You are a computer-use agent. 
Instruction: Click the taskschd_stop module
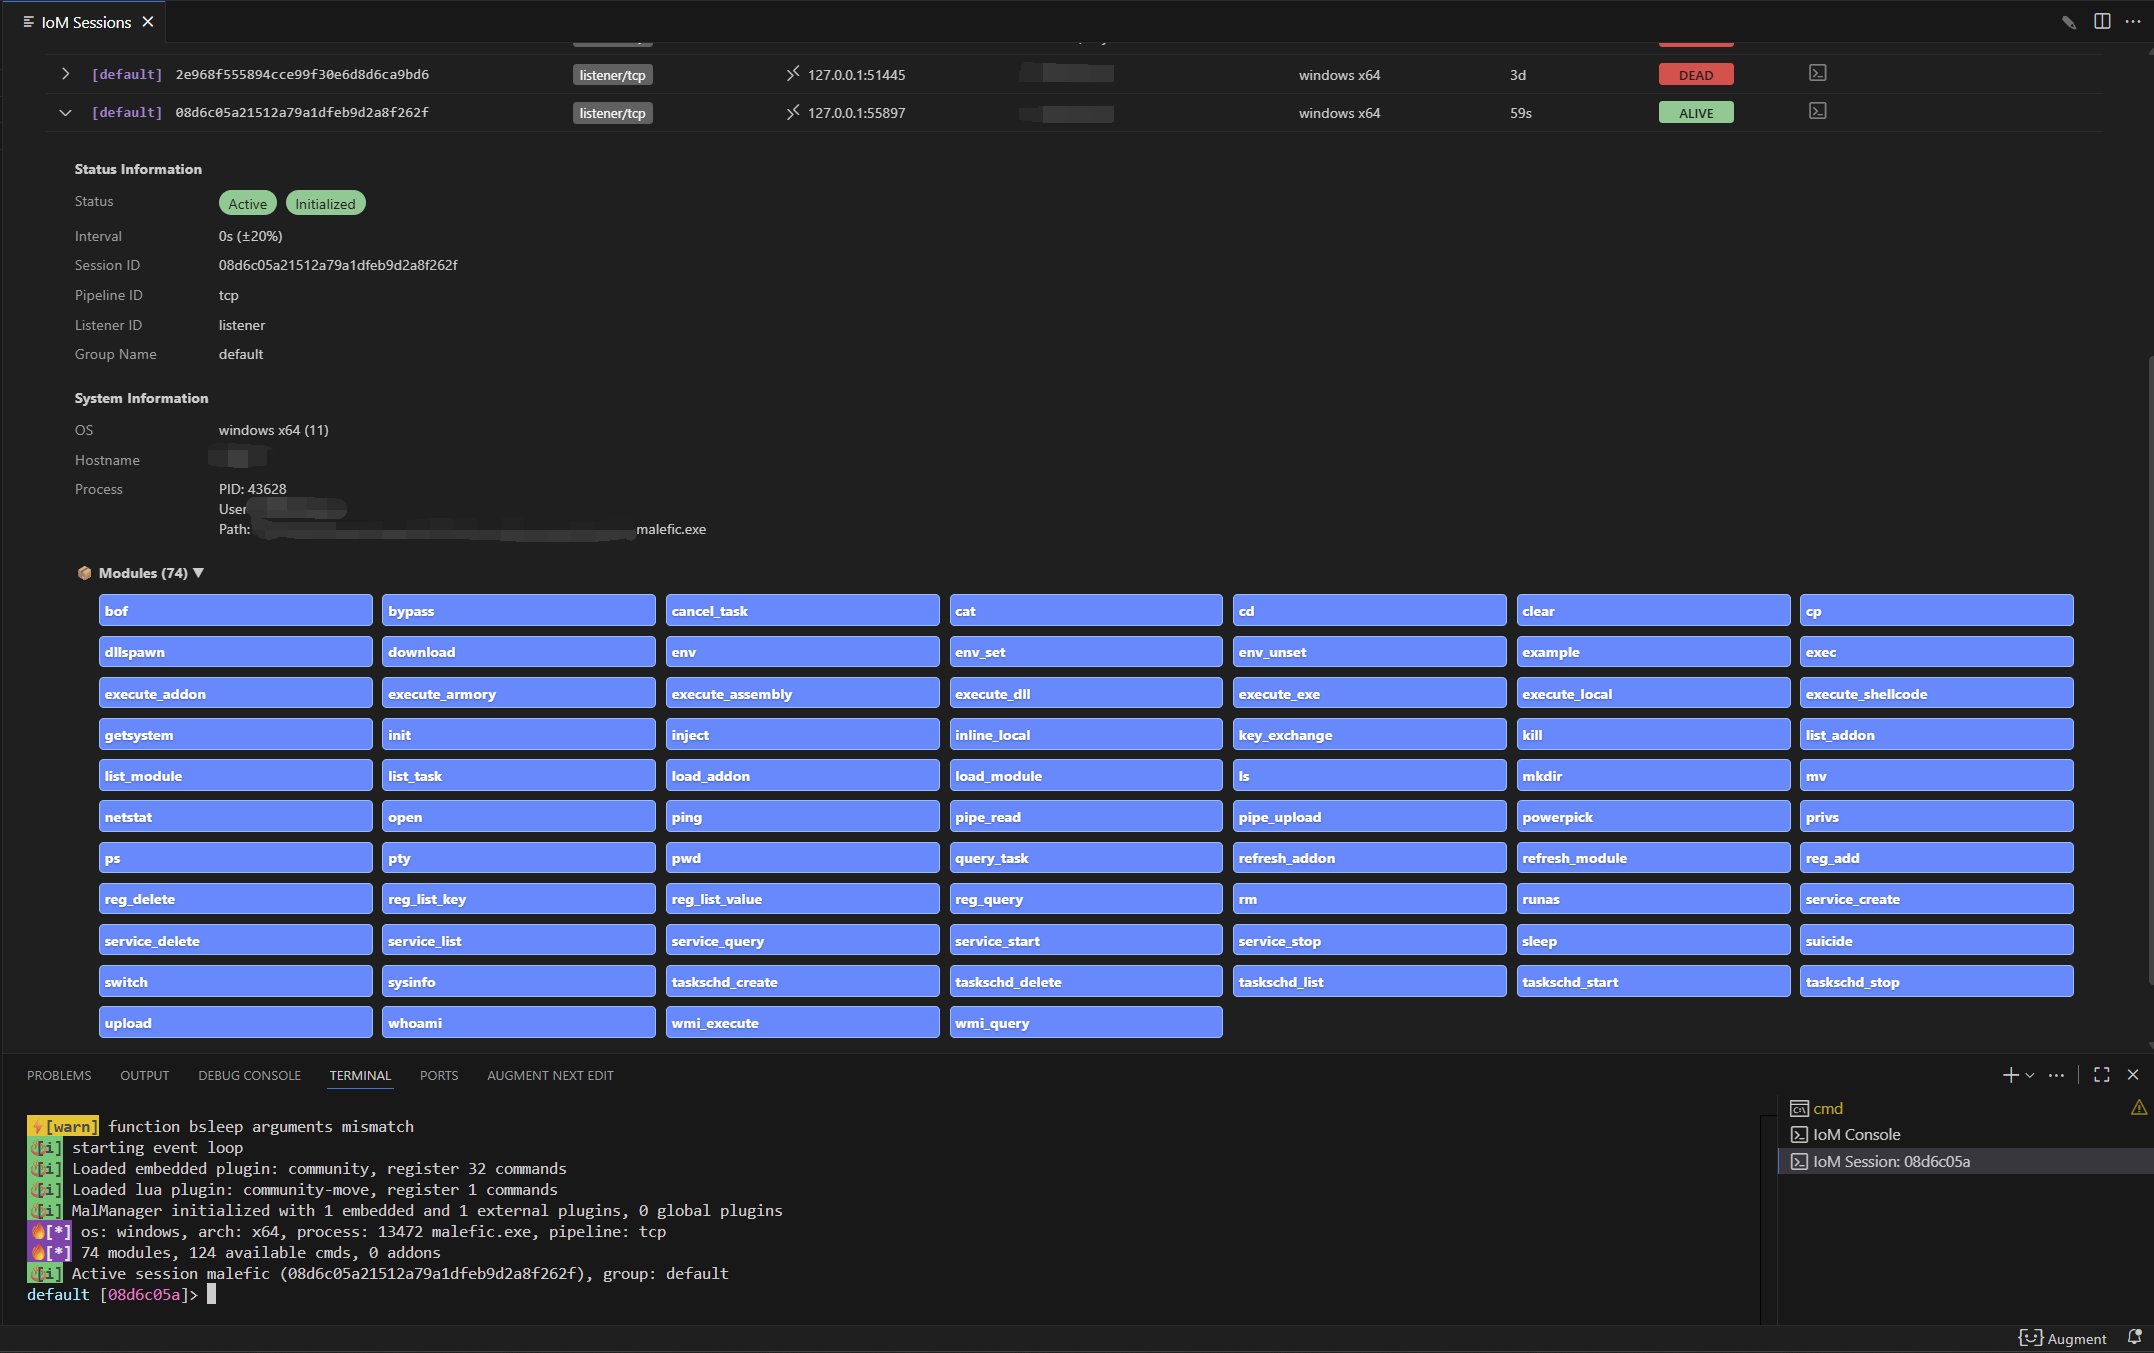[x=1936, y=981]
